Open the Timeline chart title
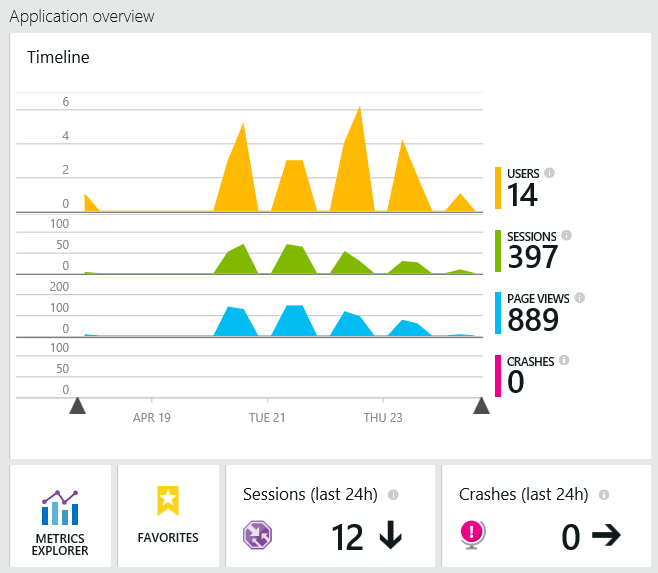 58,57
